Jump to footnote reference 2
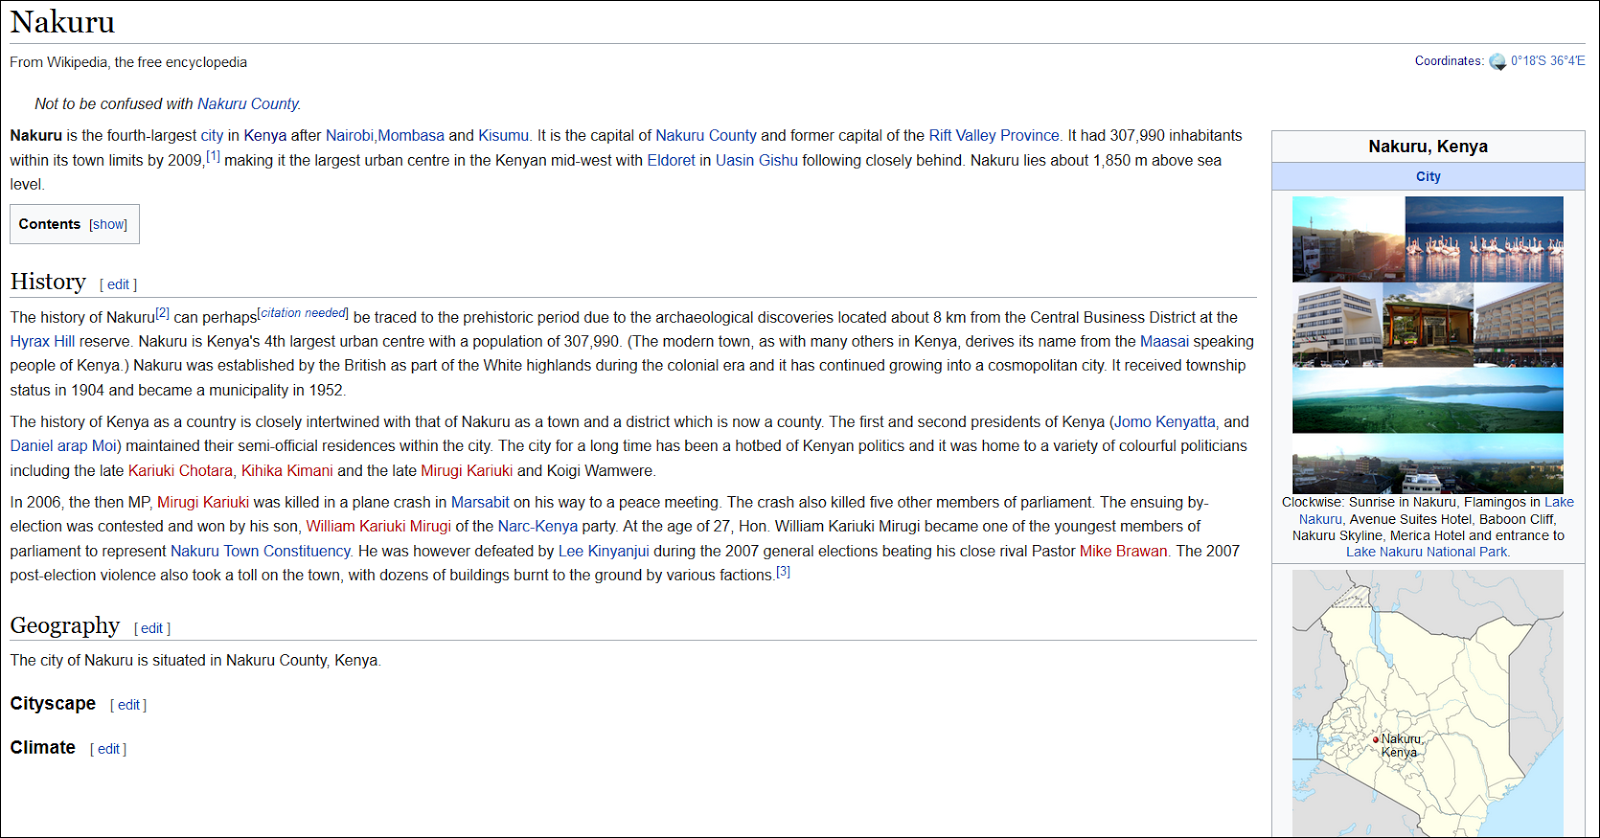1600x838 pixels. point(162,313)
